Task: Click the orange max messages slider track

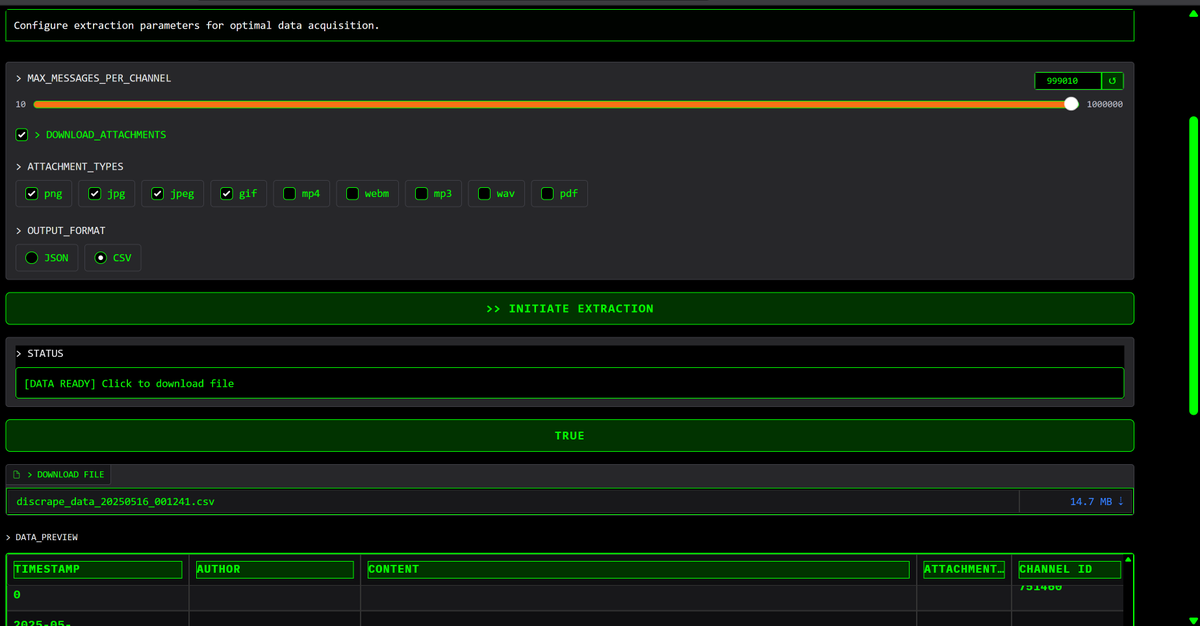Action: point(550,104)
